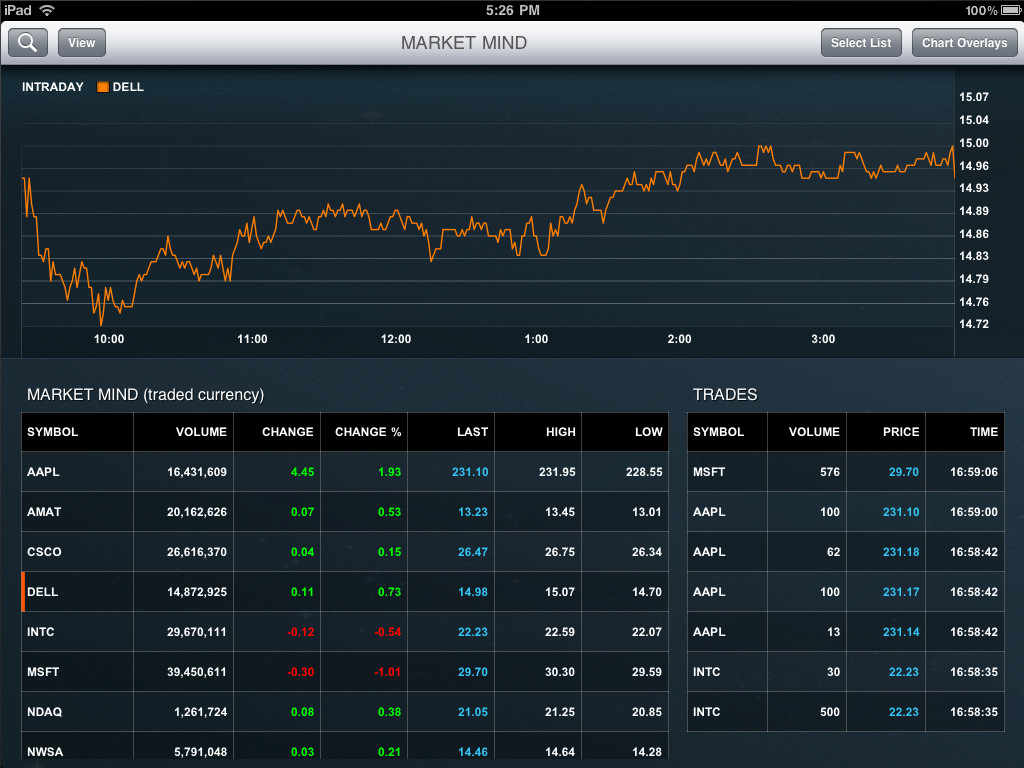Tap the highlighted DELL row

(x=344, y=592)
